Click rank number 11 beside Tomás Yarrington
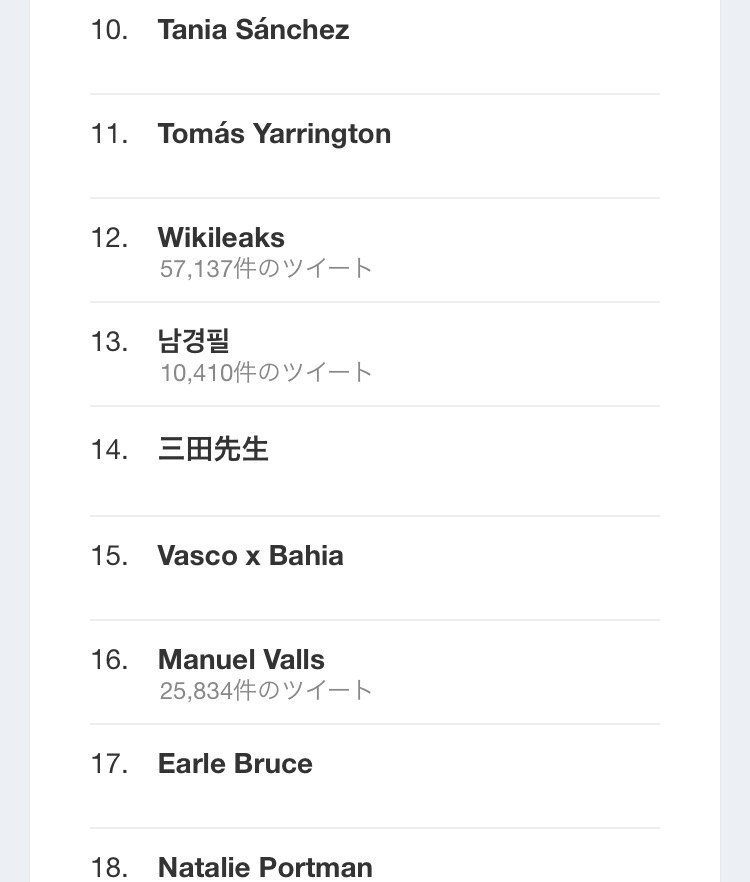 tap(109, 134)
